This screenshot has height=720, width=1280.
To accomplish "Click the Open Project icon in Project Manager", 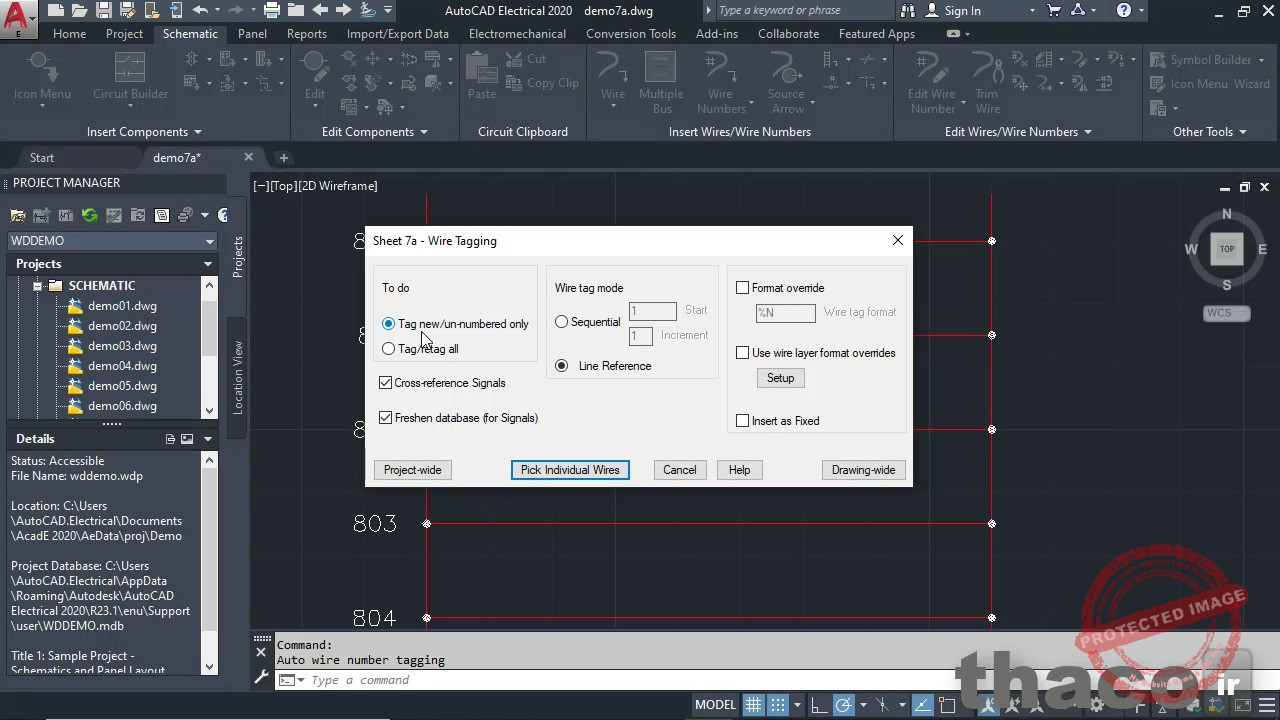I will pos(18,215).
